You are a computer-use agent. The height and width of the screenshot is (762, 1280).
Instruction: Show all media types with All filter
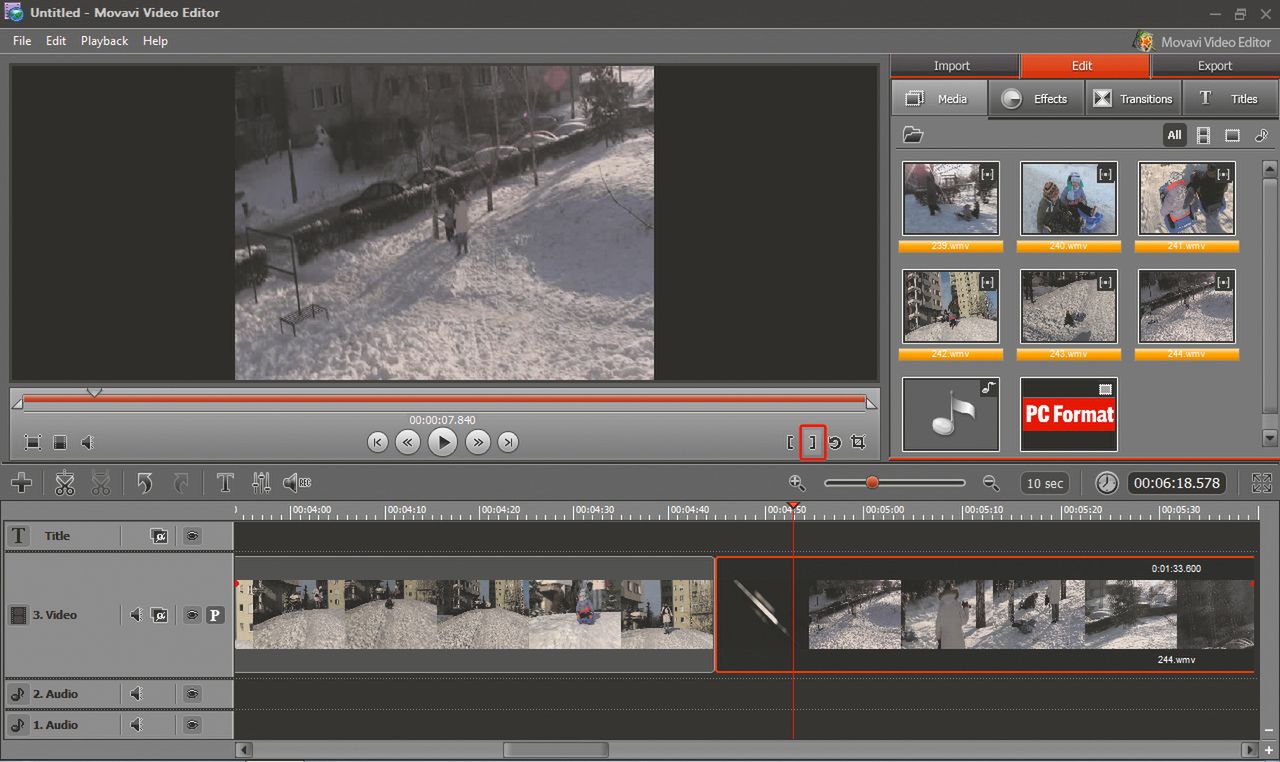coord(1174,135)
